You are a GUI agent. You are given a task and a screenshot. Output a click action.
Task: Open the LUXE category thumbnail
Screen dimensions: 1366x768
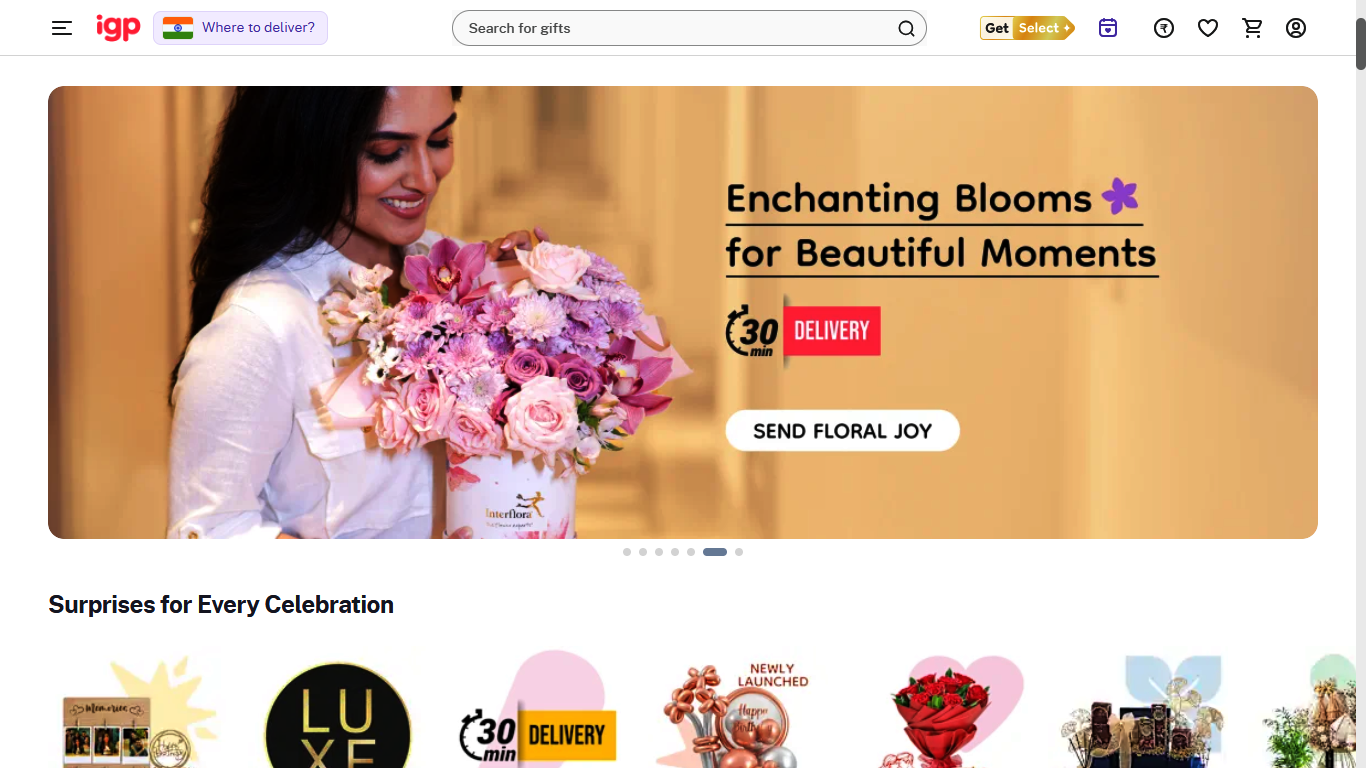click(338, 714)
